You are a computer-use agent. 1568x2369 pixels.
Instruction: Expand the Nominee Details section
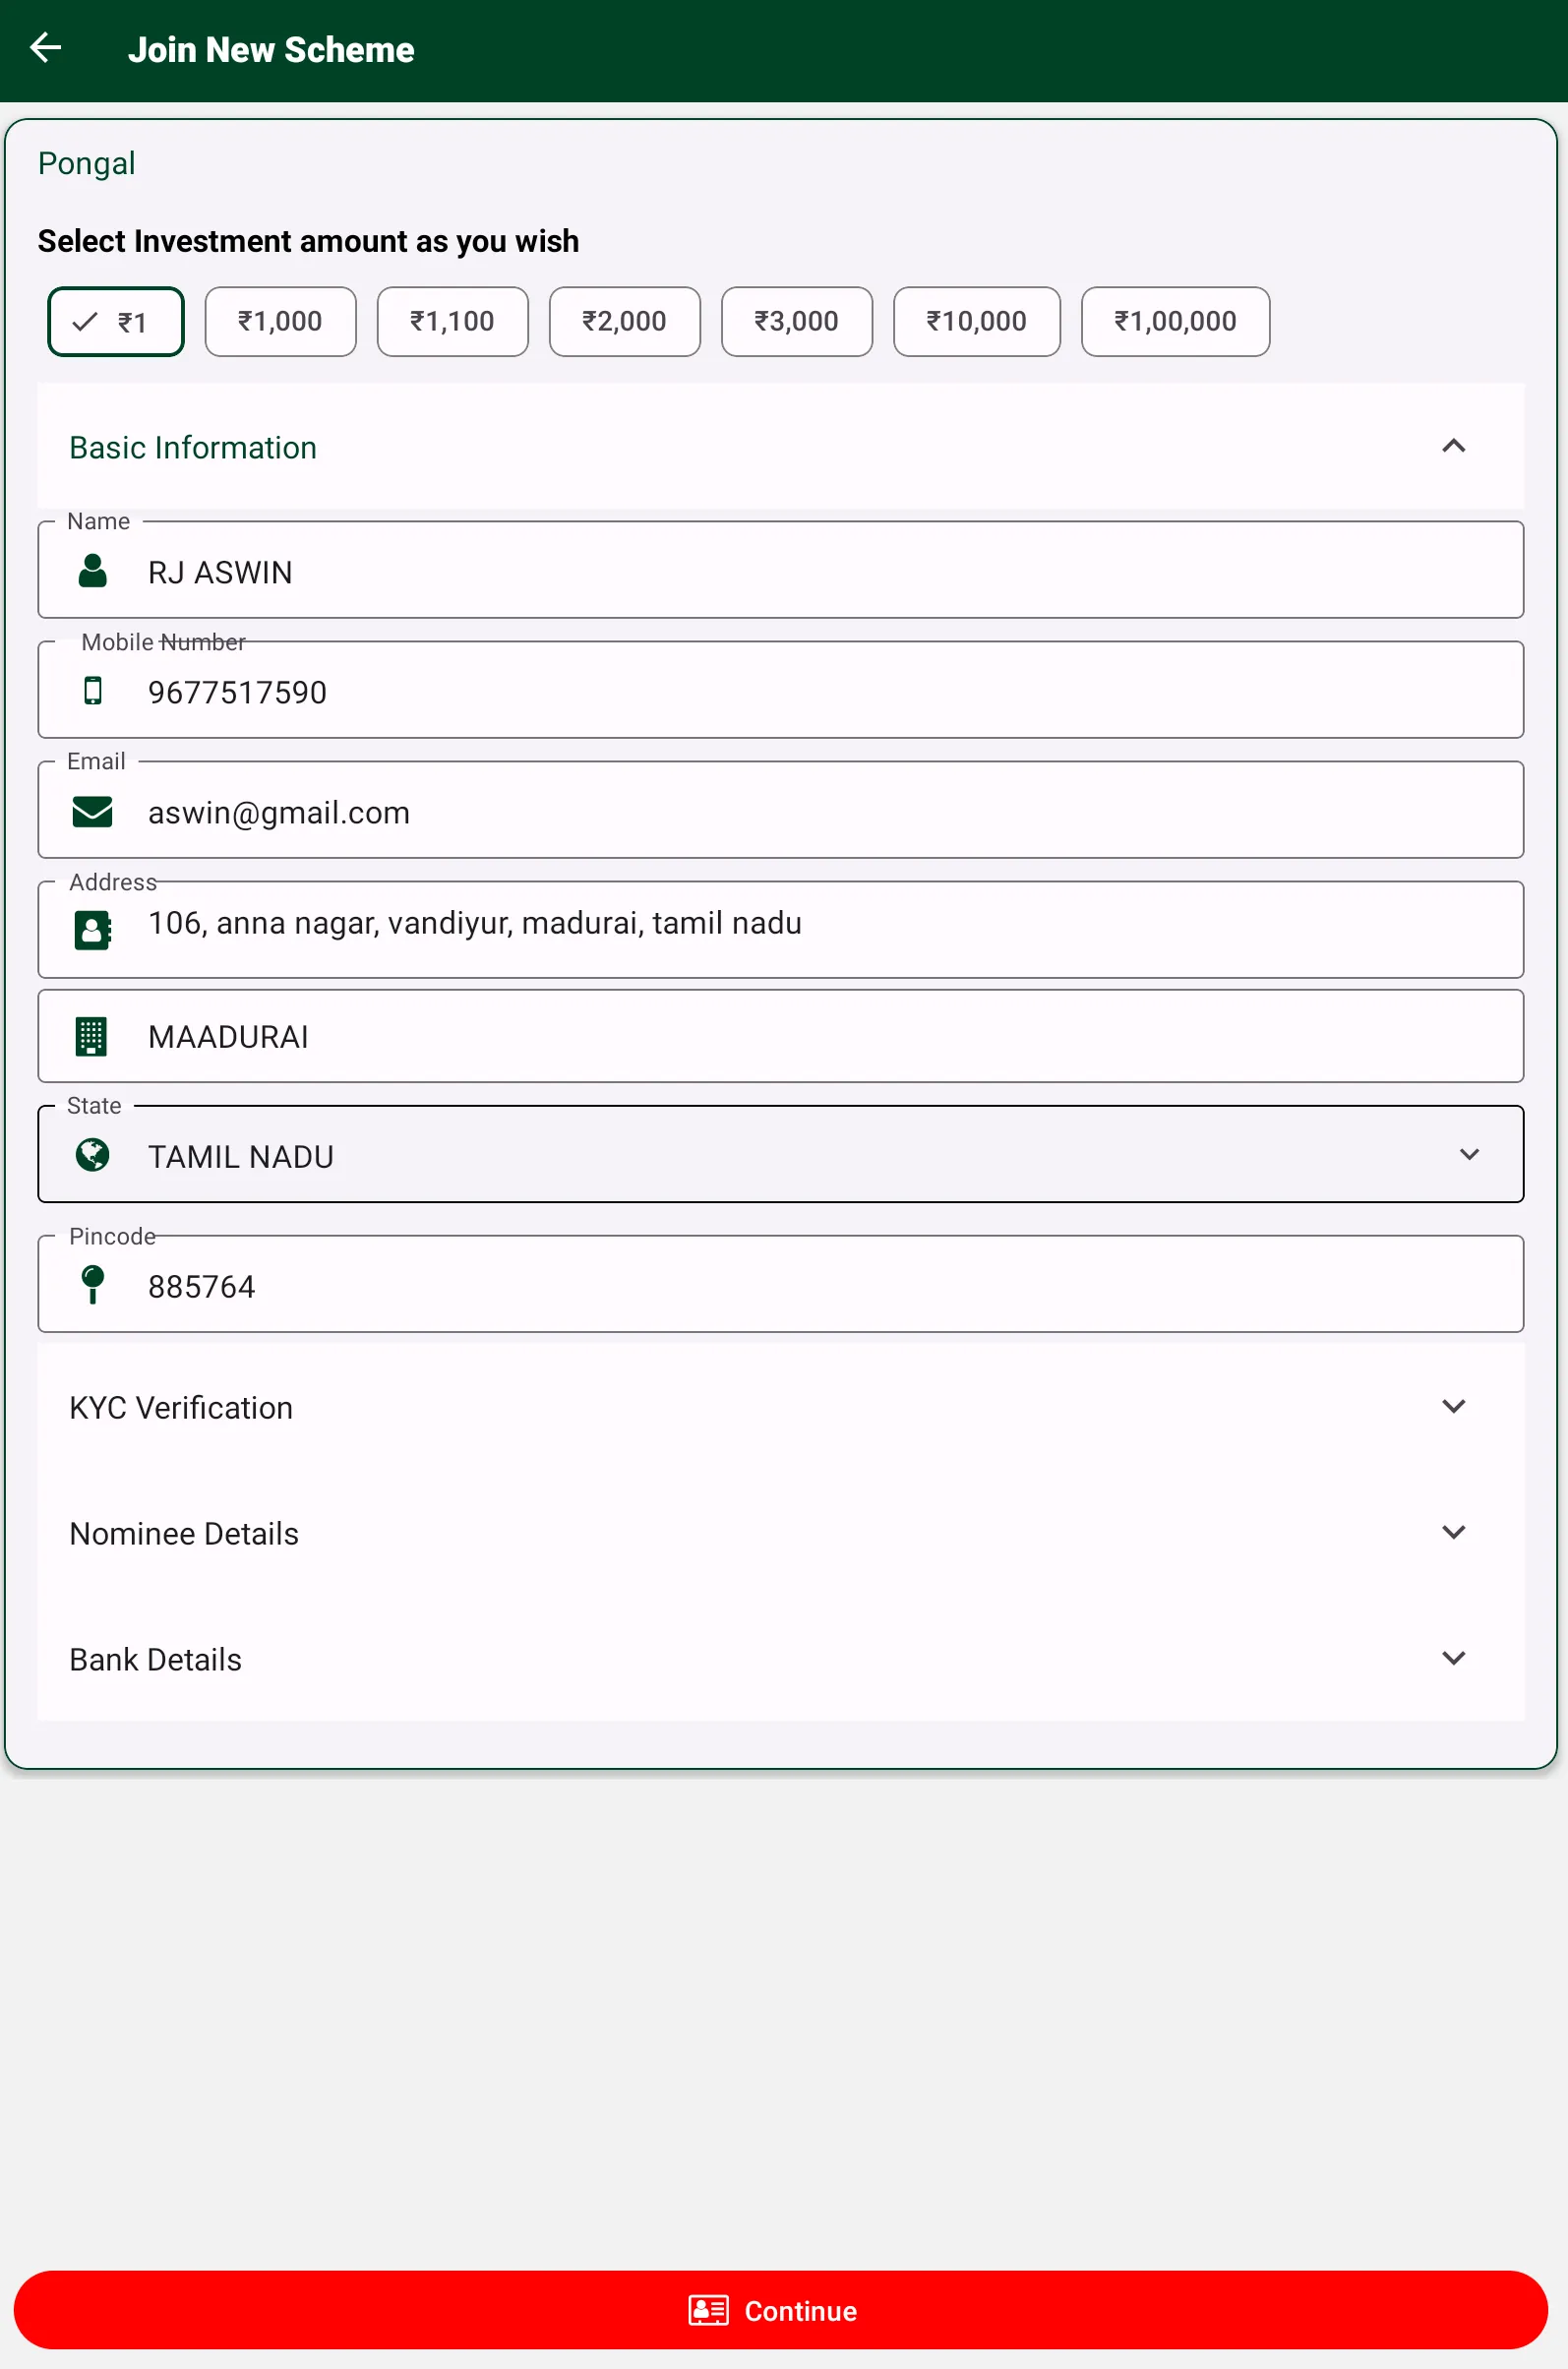tap(780, 1533)
